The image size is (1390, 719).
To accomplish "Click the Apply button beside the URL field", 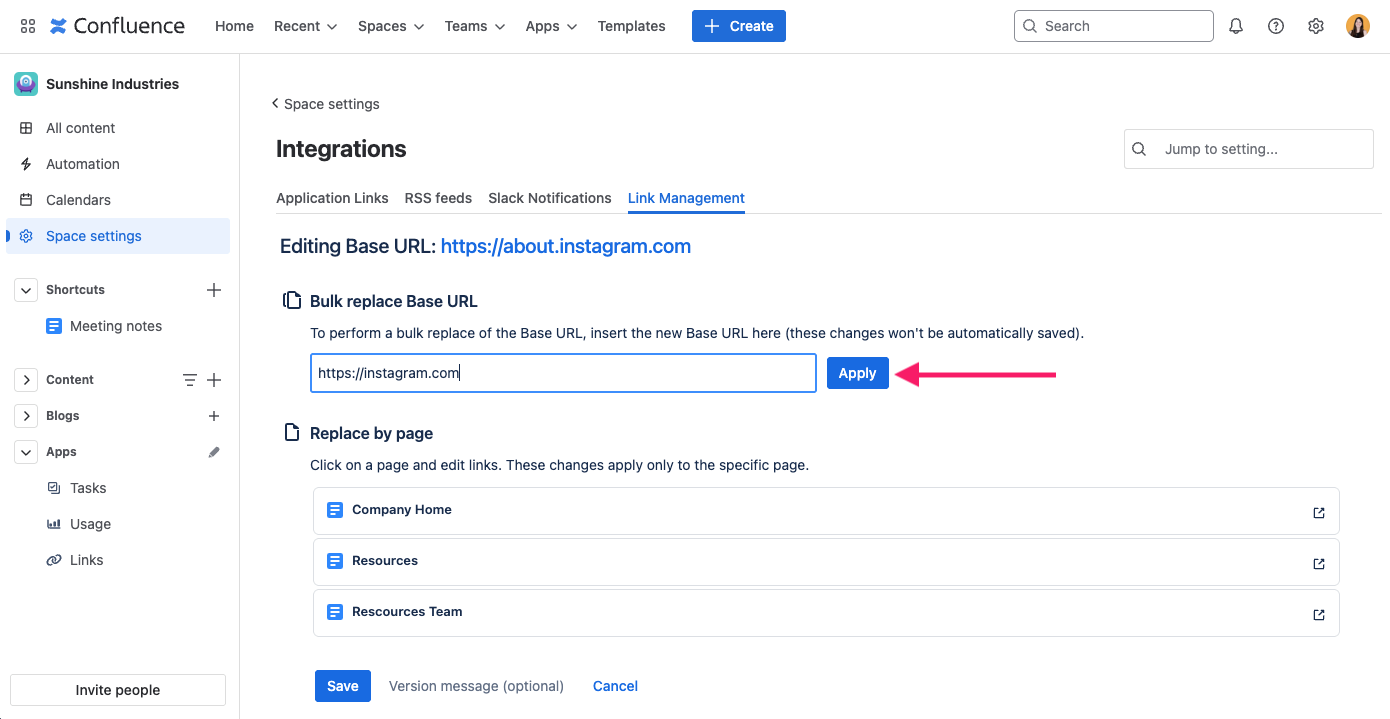I will (857, 373).
